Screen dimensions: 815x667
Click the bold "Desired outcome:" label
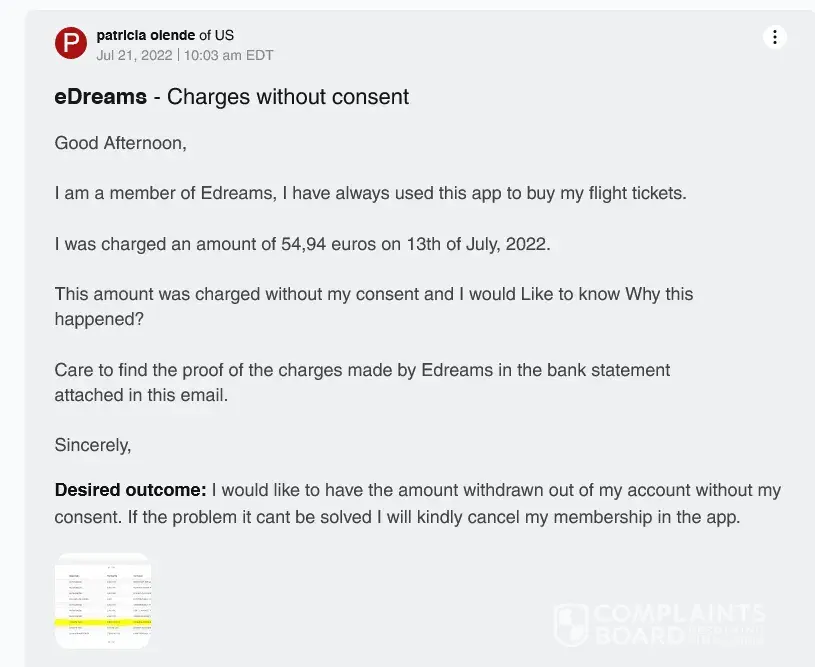130,491
